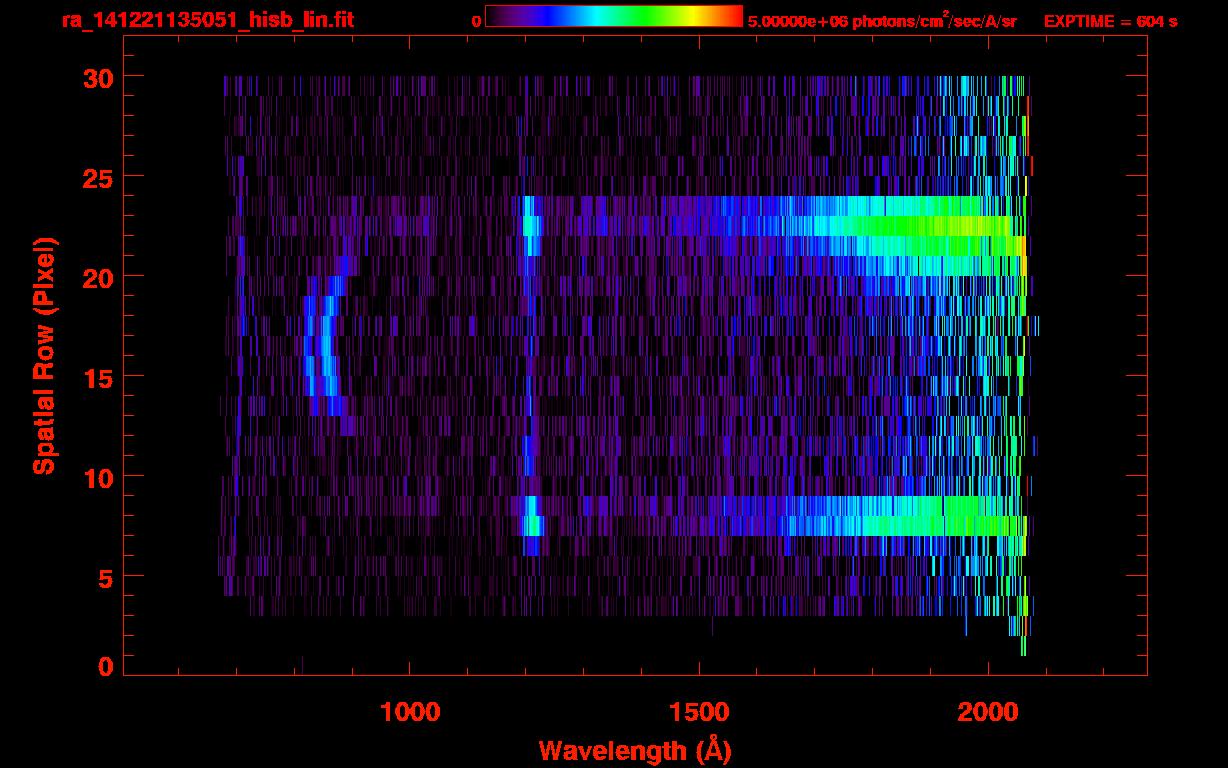Click the y-axis tick label 20
The image size is (1228, 768).
[x=99, y=277]
